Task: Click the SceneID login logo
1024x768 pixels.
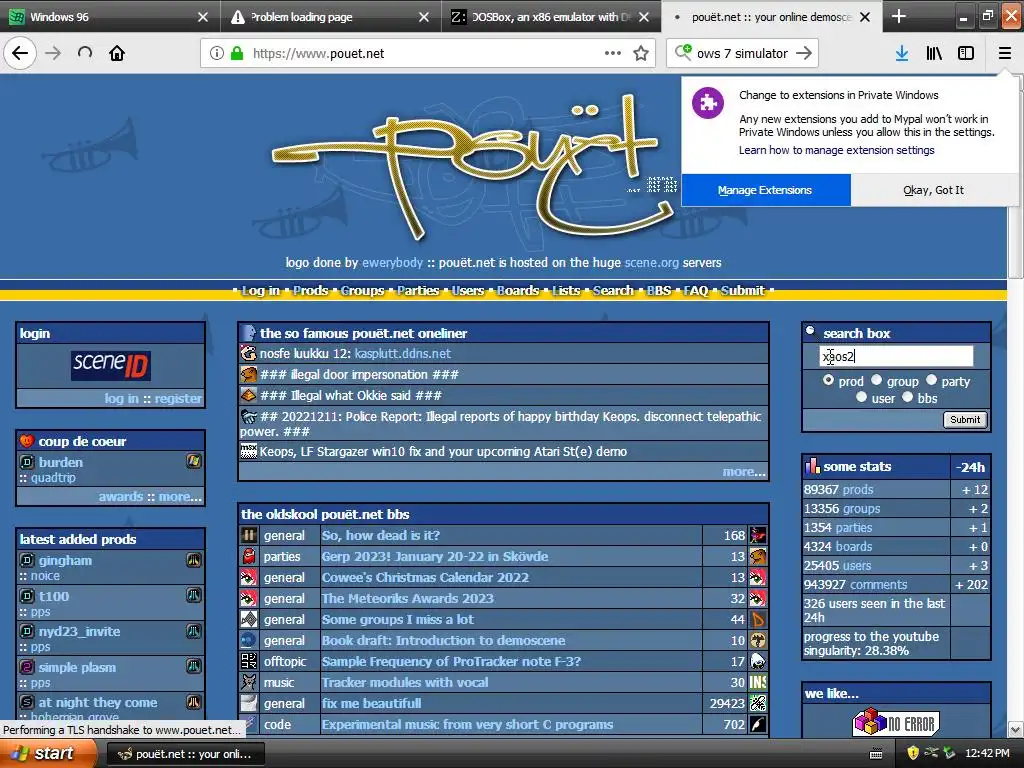Action: [x=110, y=365]
